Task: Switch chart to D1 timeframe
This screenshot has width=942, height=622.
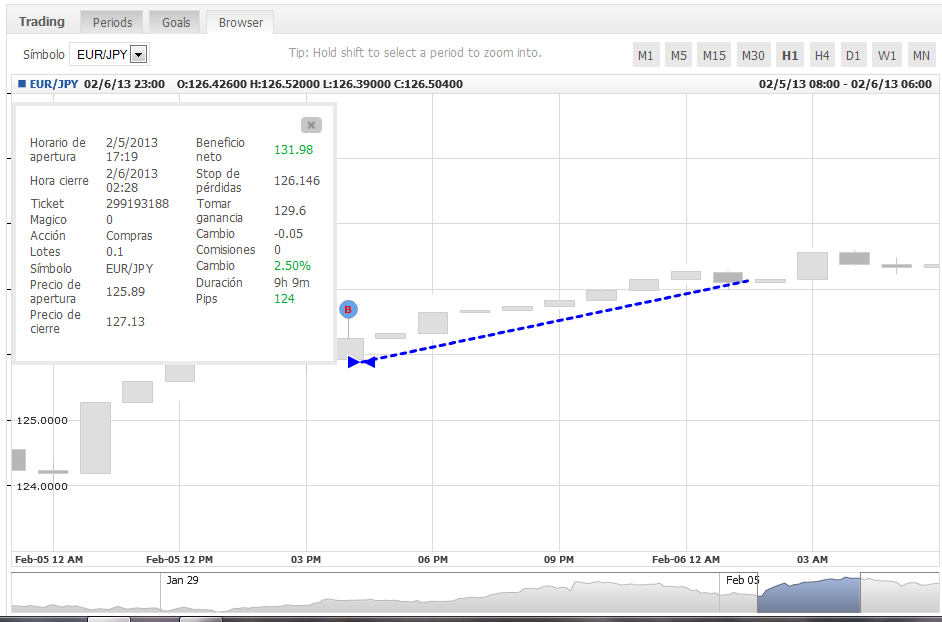Action: click(x=853, y=55)
